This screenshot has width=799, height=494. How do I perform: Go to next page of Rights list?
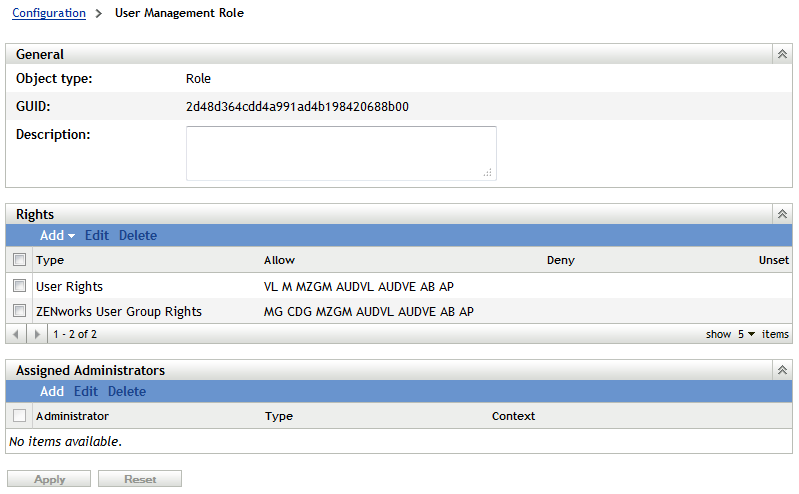(38, 334)
